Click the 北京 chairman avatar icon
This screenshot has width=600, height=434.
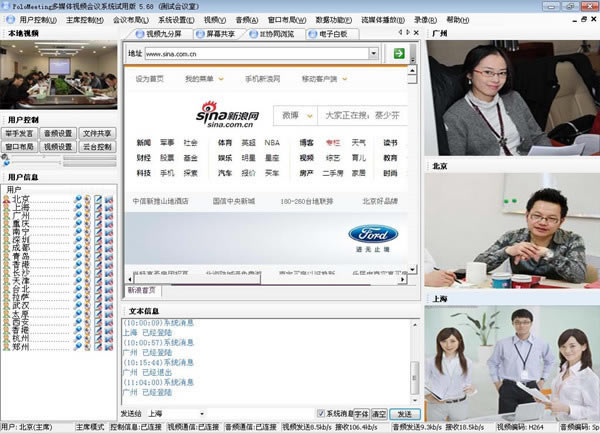click(7, 199)
